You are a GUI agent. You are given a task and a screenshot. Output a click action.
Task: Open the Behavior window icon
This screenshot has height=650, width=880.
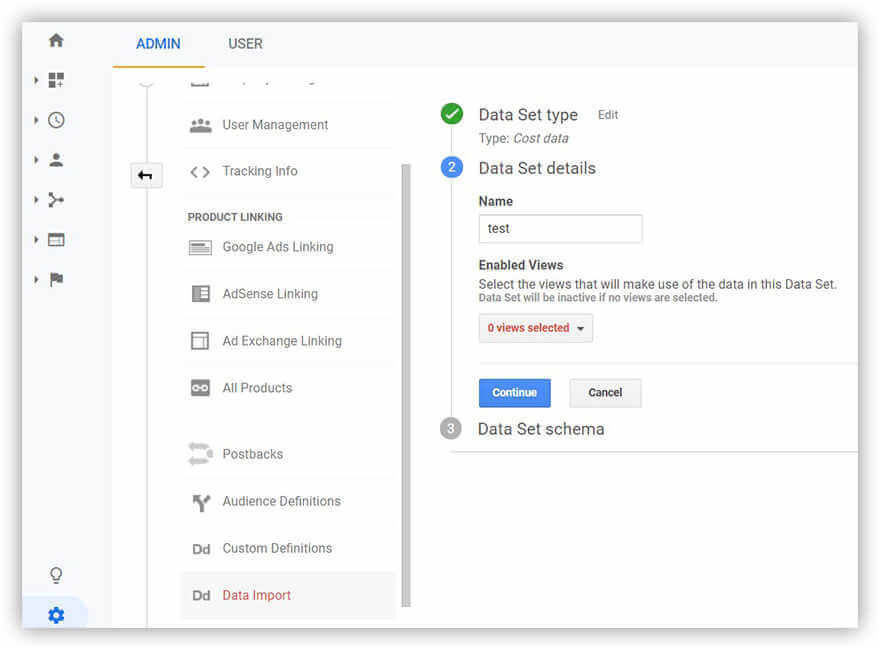click(x=56, y=240)
